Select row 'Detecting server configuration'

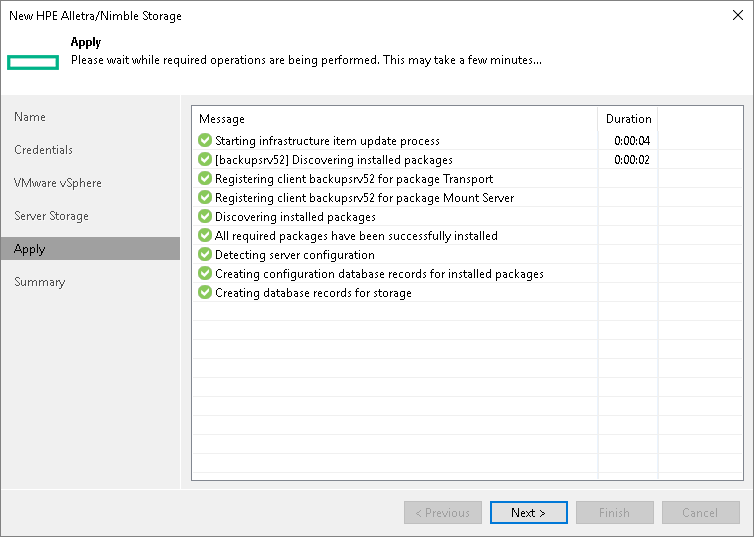point(467,254)
